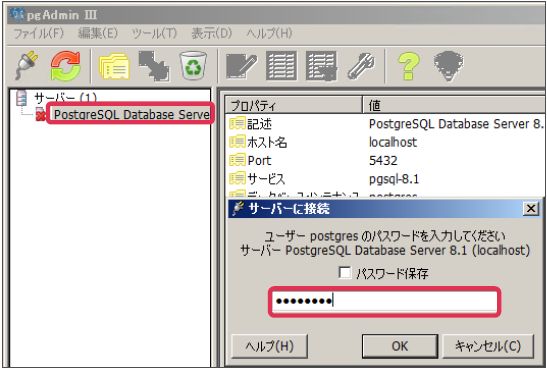
Task: Click the ホスト名 property row icon
Action: 237,142
